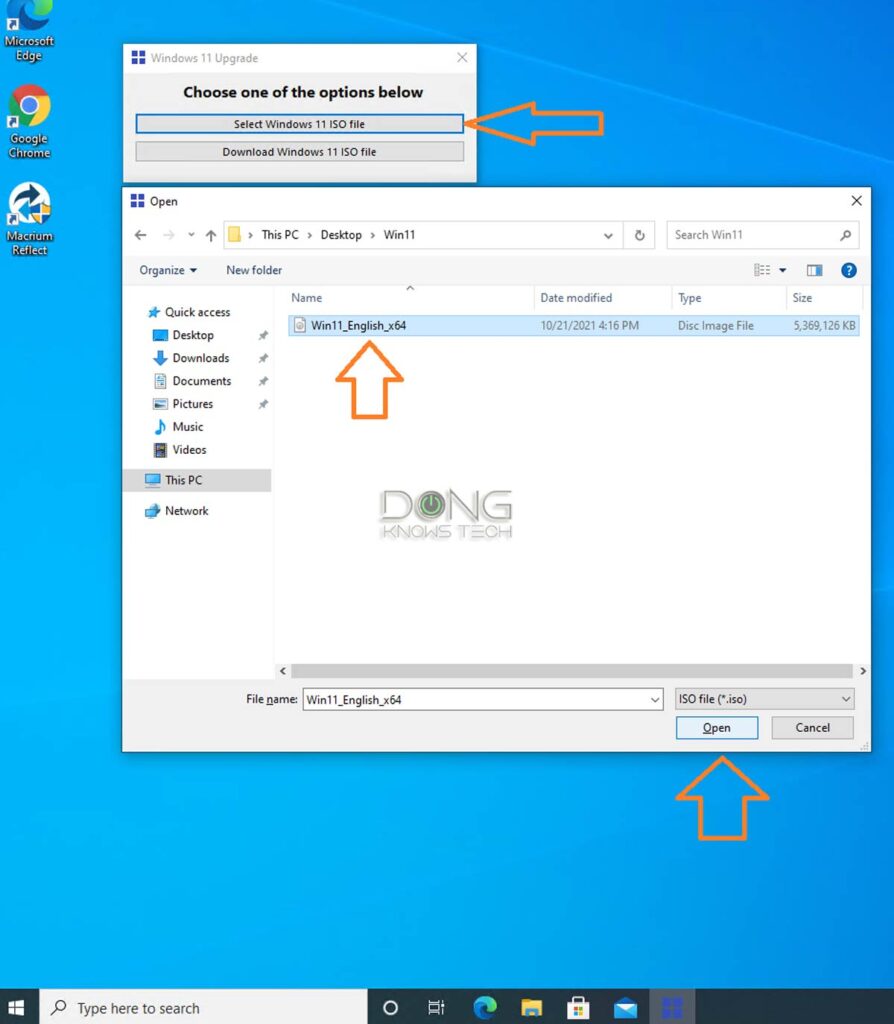Viewport: 894px width, 1024px height.
Task: Select Quick access in navigation pane
Action: [189, 312]
